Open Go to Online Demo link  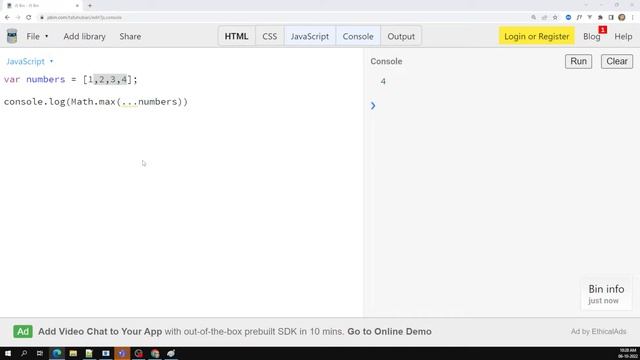tap(389, 331)
